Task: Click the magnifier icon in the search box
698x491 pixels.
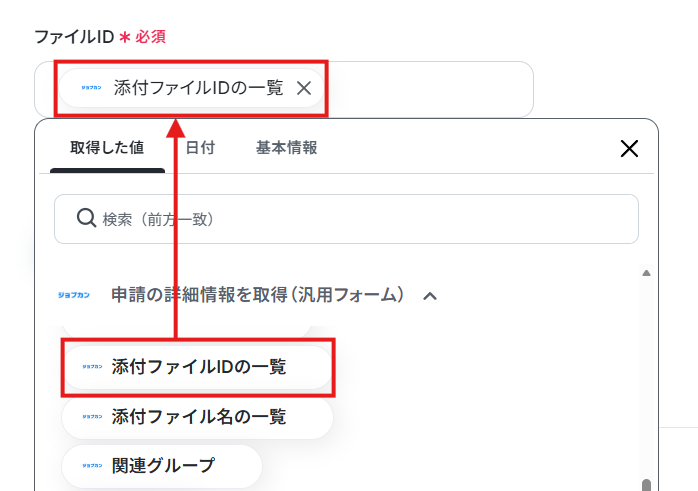Action: pos(86,218)
